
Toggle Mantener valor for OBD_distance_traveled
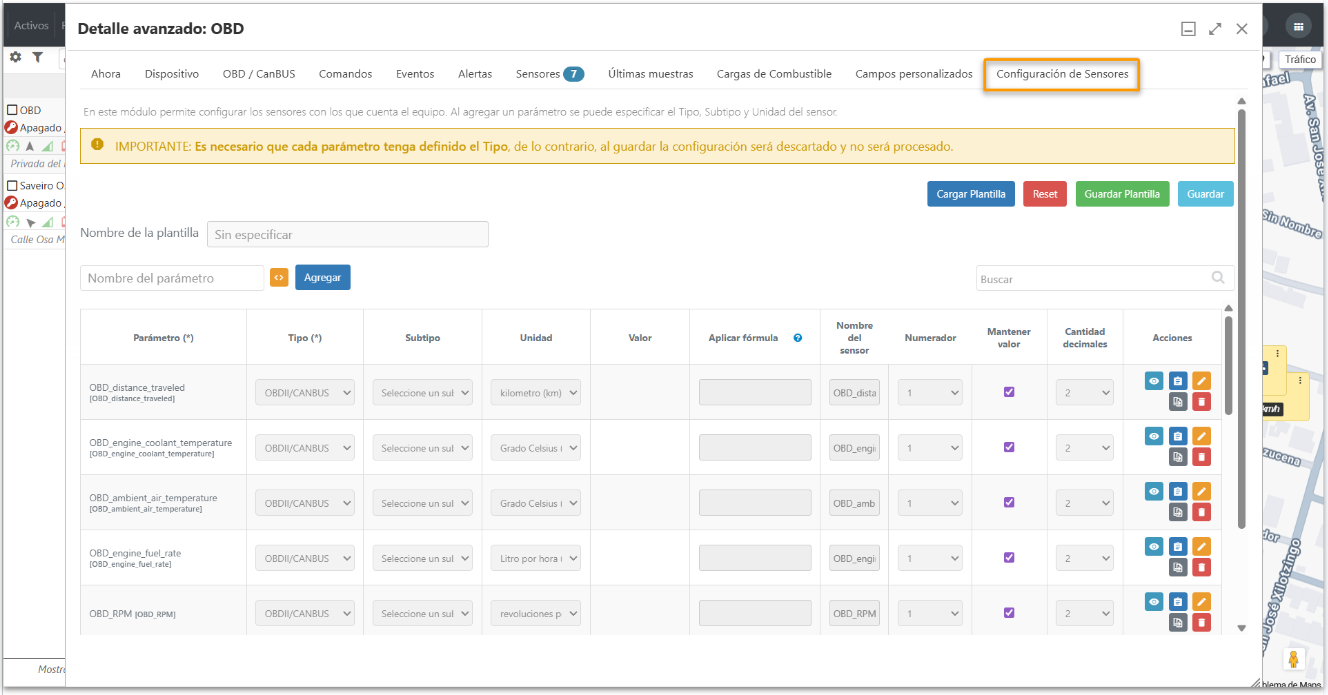1009,392
